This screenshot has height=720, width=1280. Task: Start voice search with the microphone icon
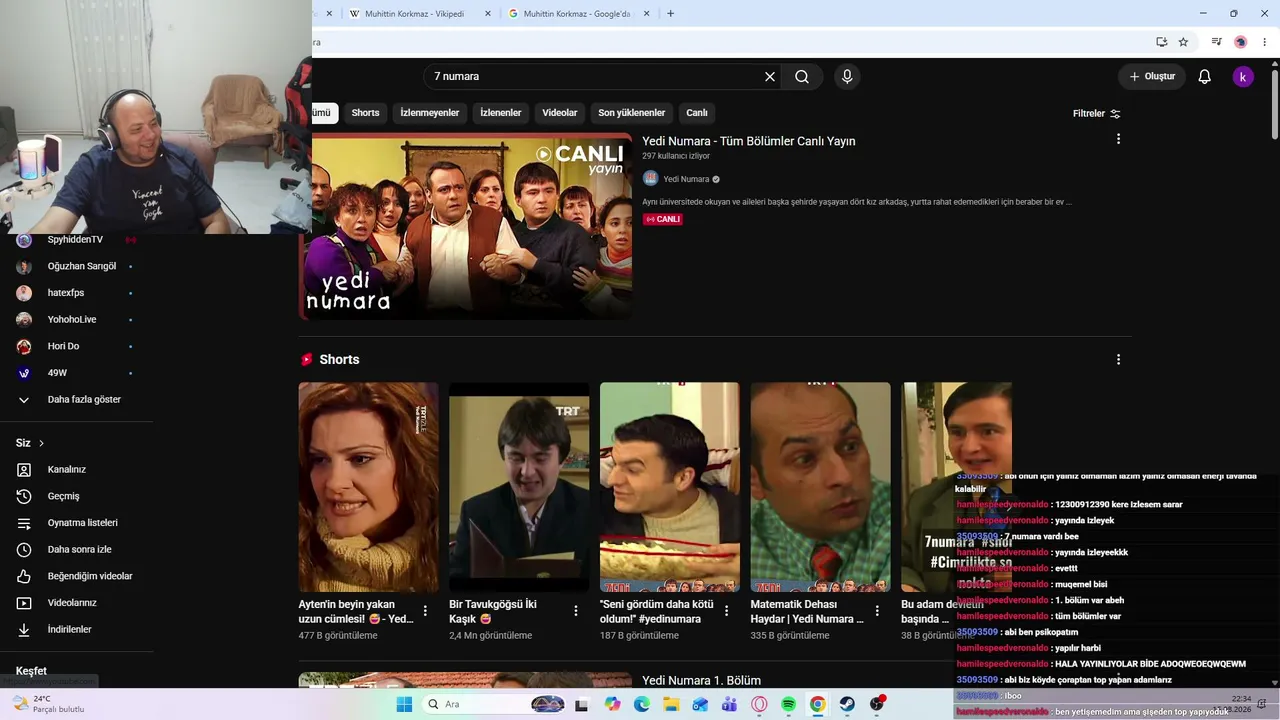847,77
